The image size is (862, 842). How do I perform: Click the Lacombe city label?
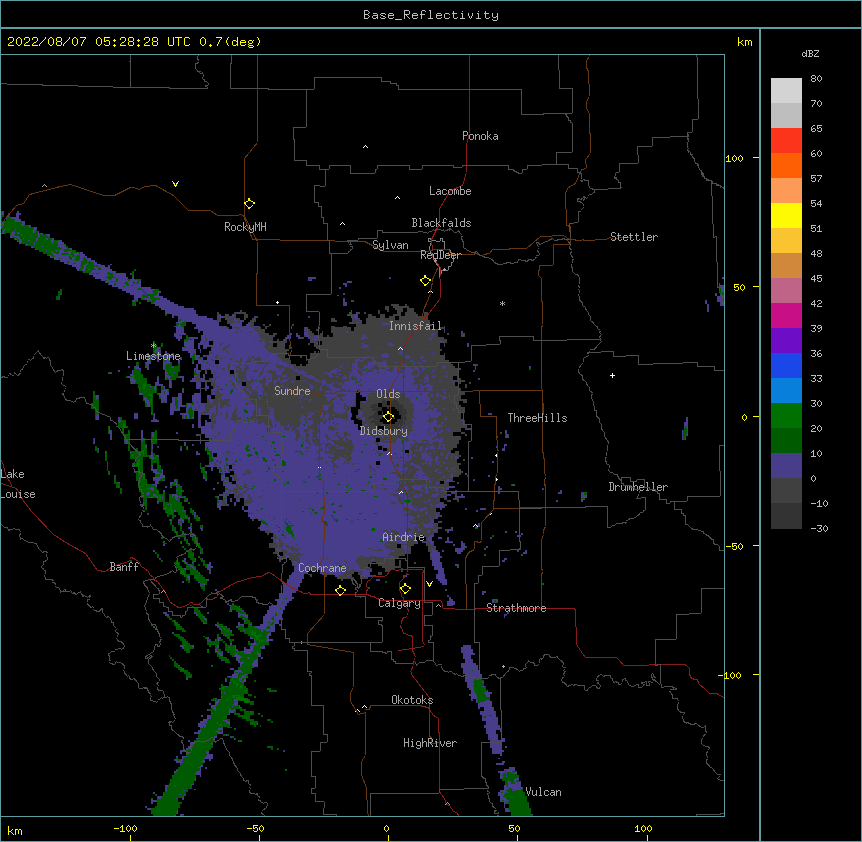point(450,191)
